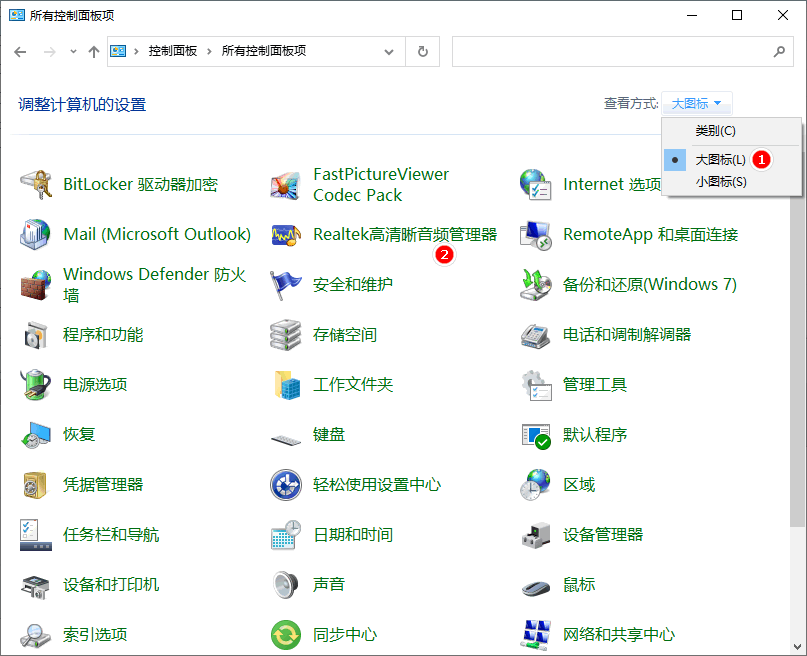
Task: Click the search magnifier icon
Action: click(779, 51)
